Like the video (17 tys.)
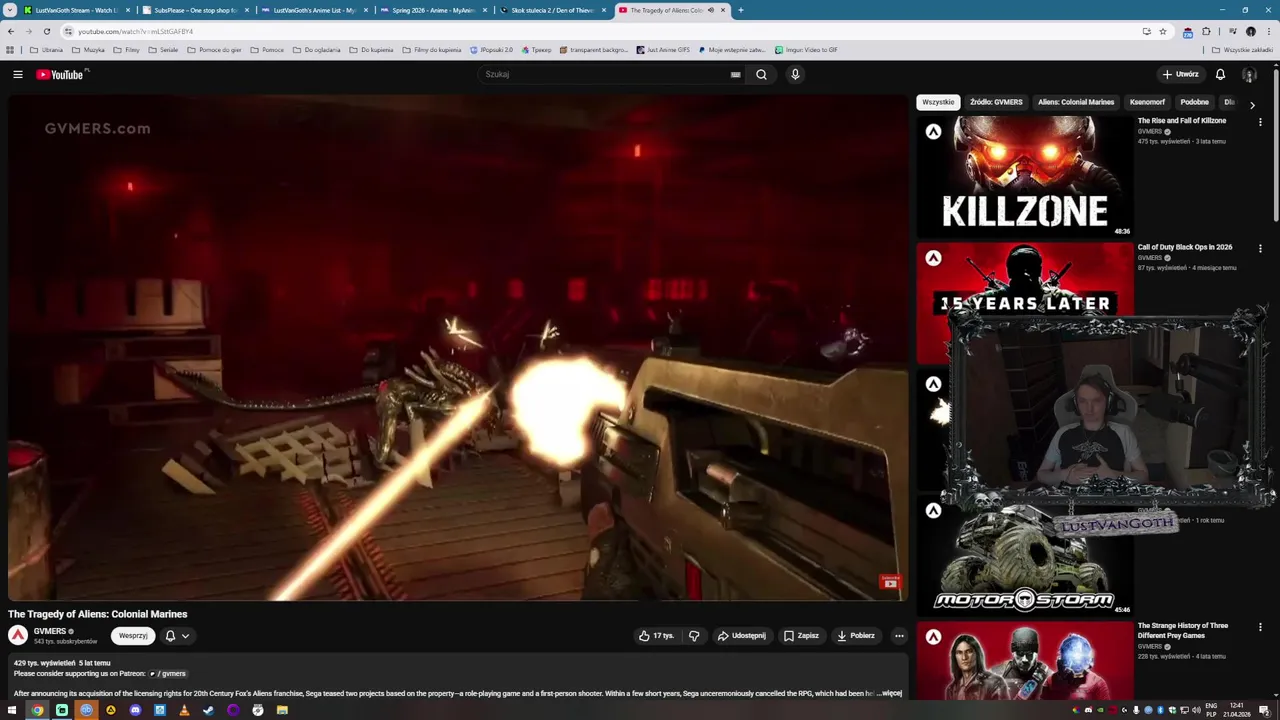 point(656,635)
